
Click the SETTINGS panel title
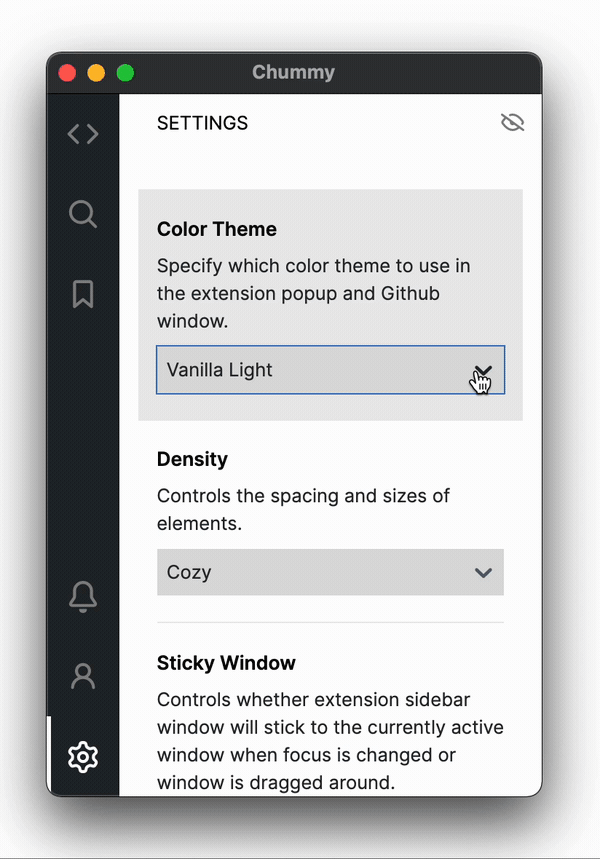tap(202, 123)
